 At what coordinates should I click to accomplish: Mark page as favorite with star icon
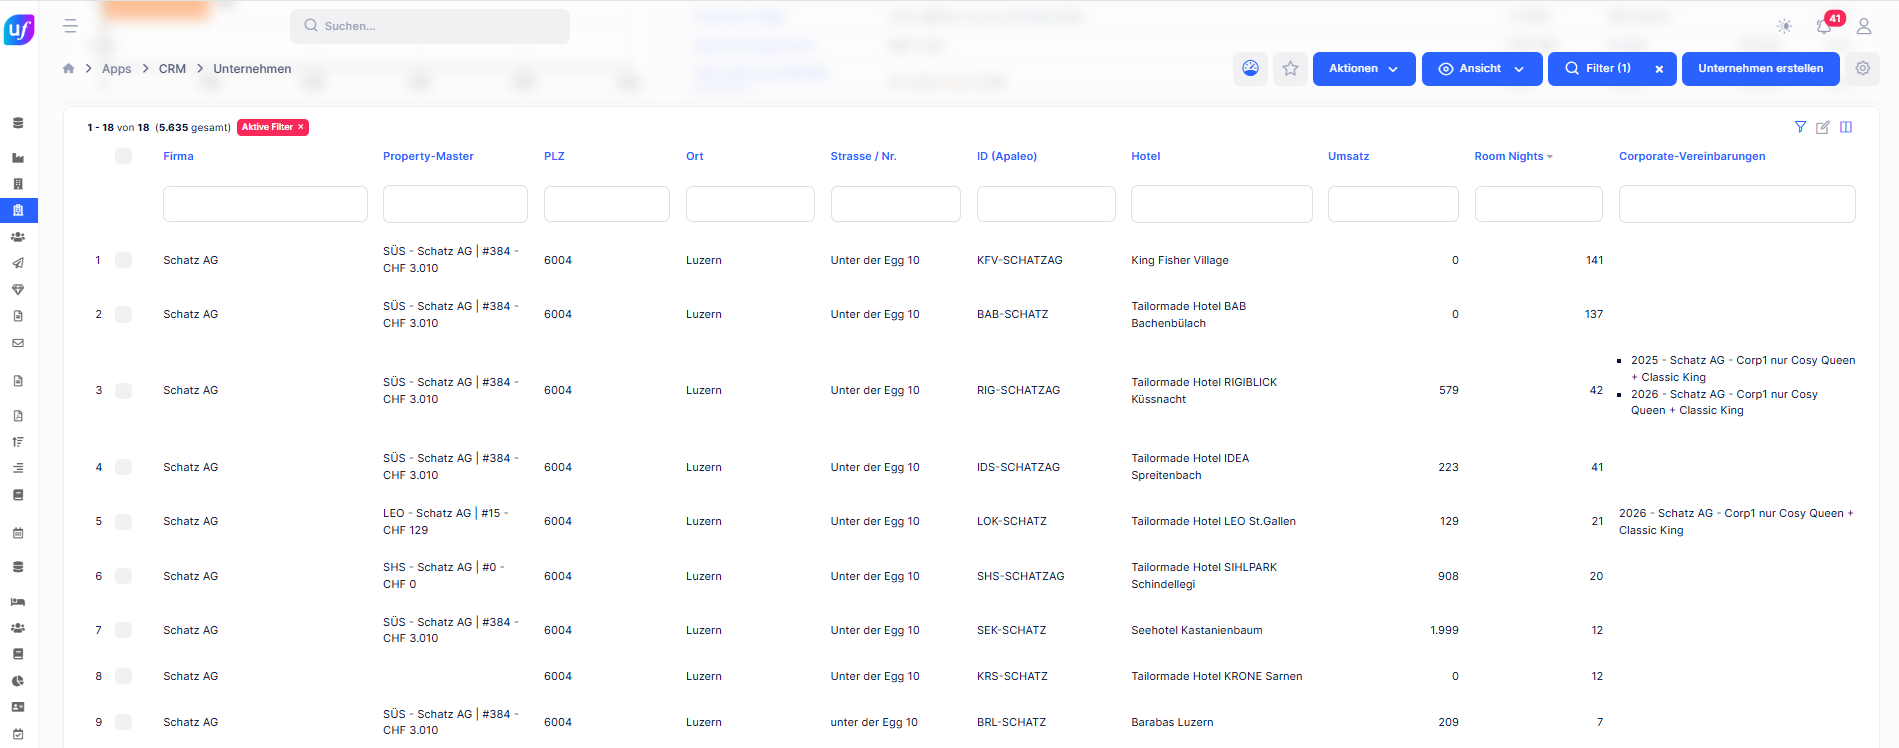click(1290, 69)
